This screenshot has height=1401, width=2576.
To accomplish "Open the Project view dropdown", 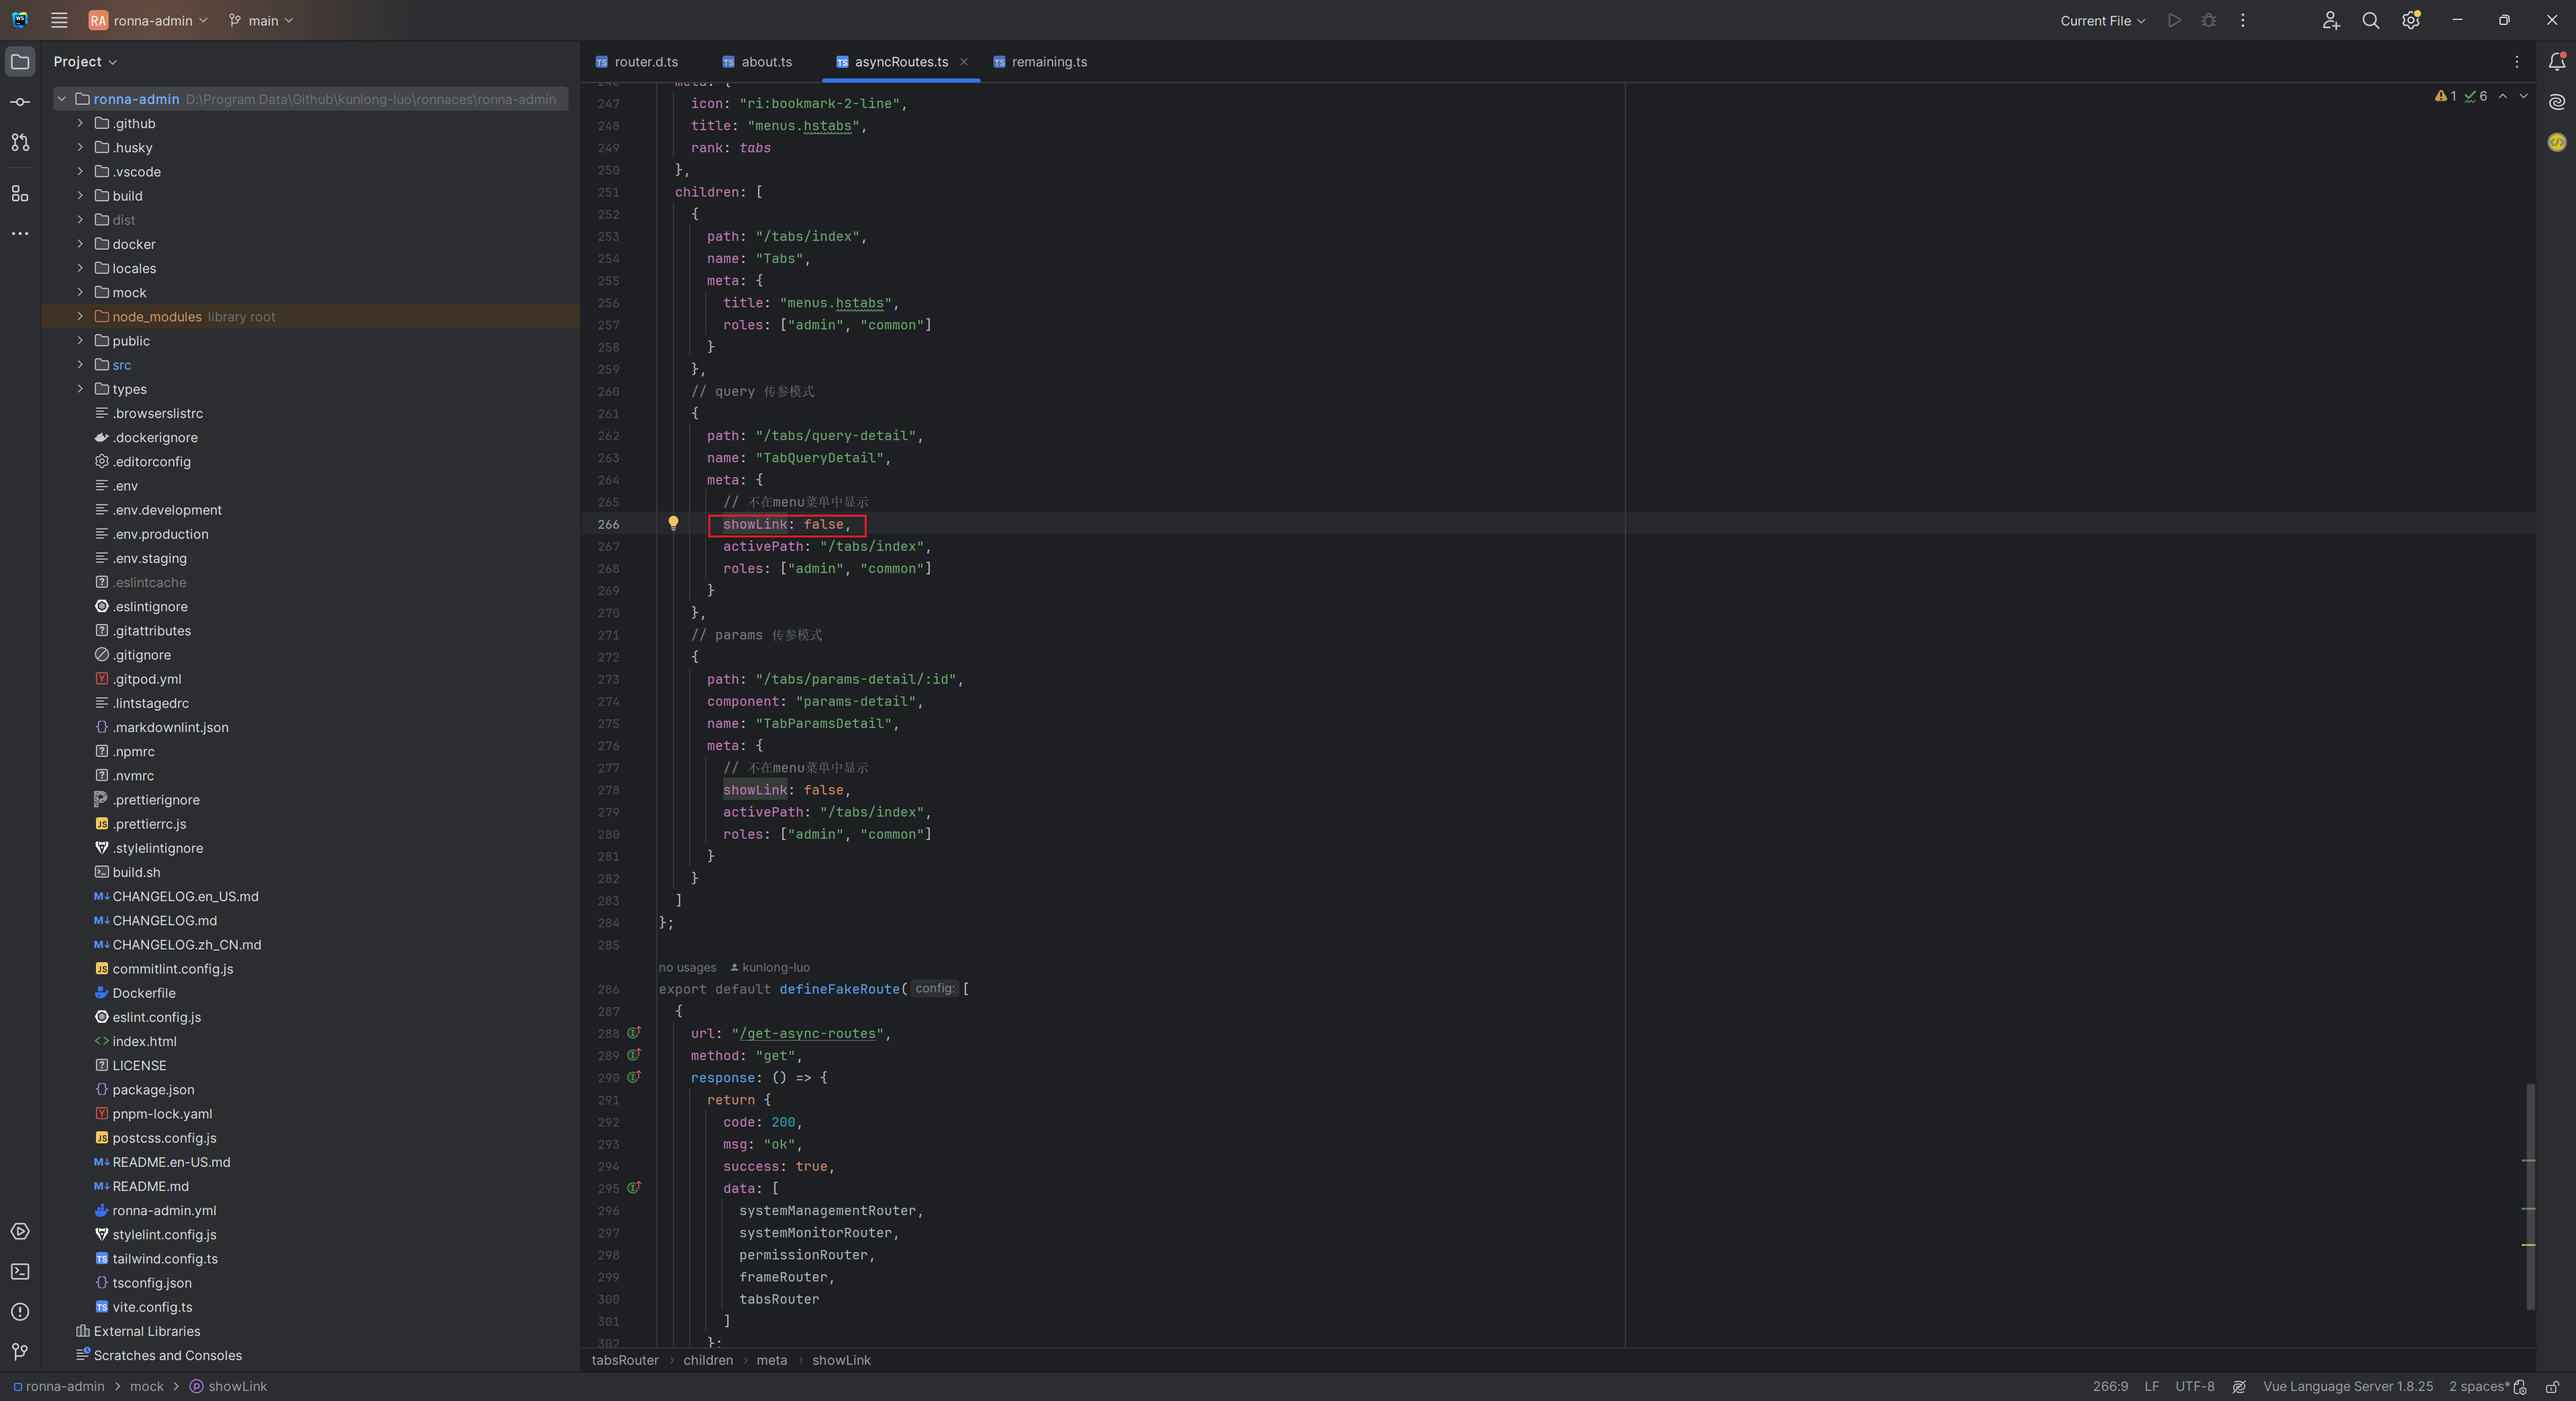I will point(85,62).
